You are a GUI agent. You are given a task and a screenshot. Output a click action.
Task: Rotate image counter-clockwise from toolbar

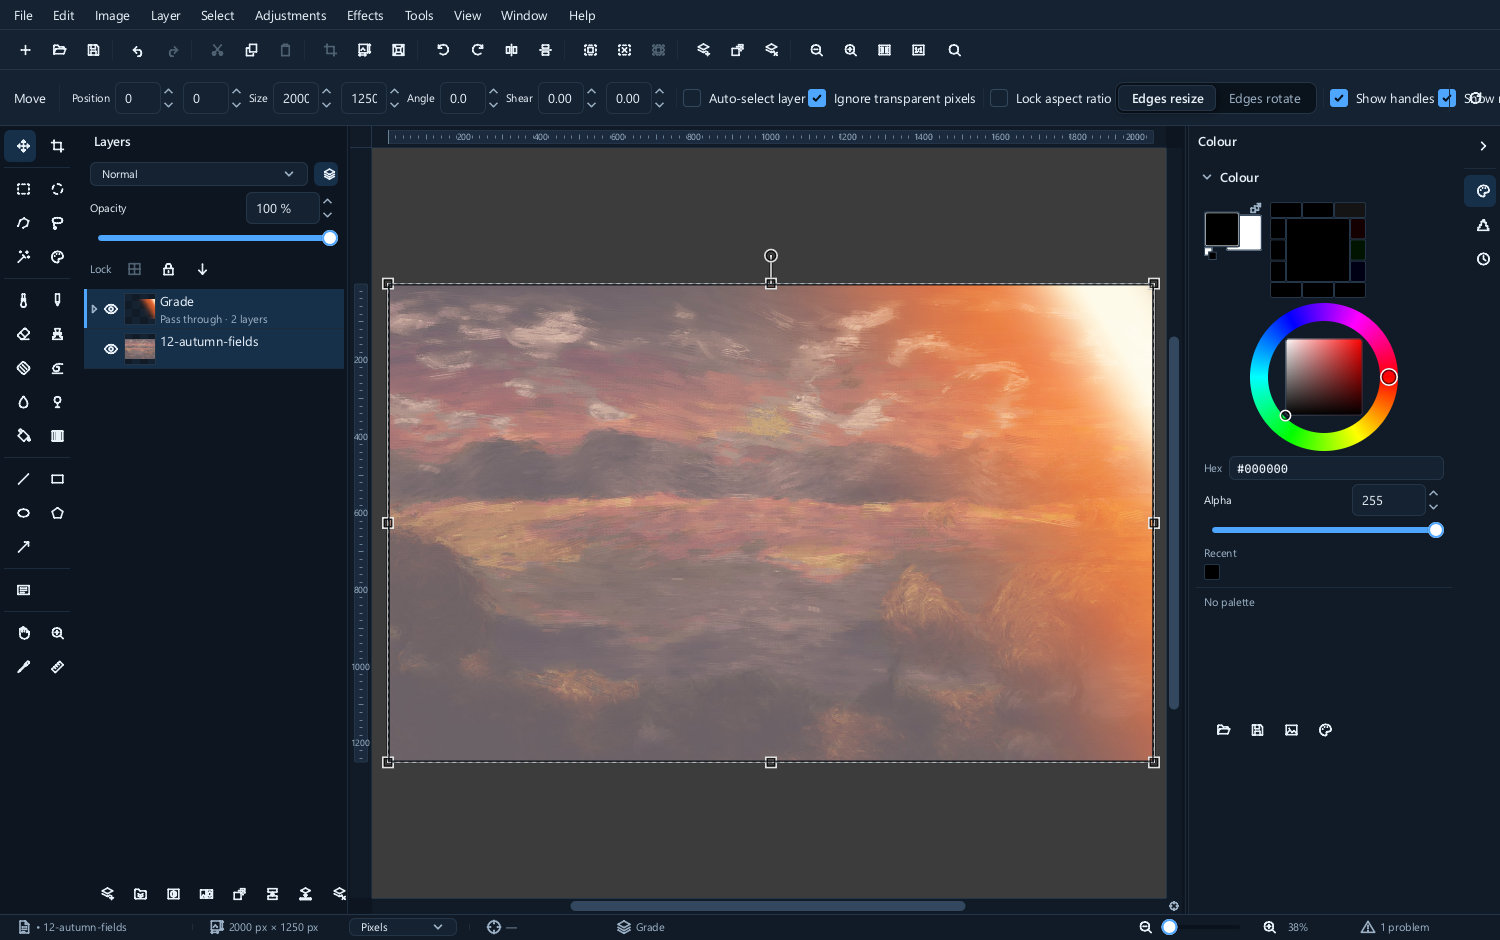pos(443,50)
